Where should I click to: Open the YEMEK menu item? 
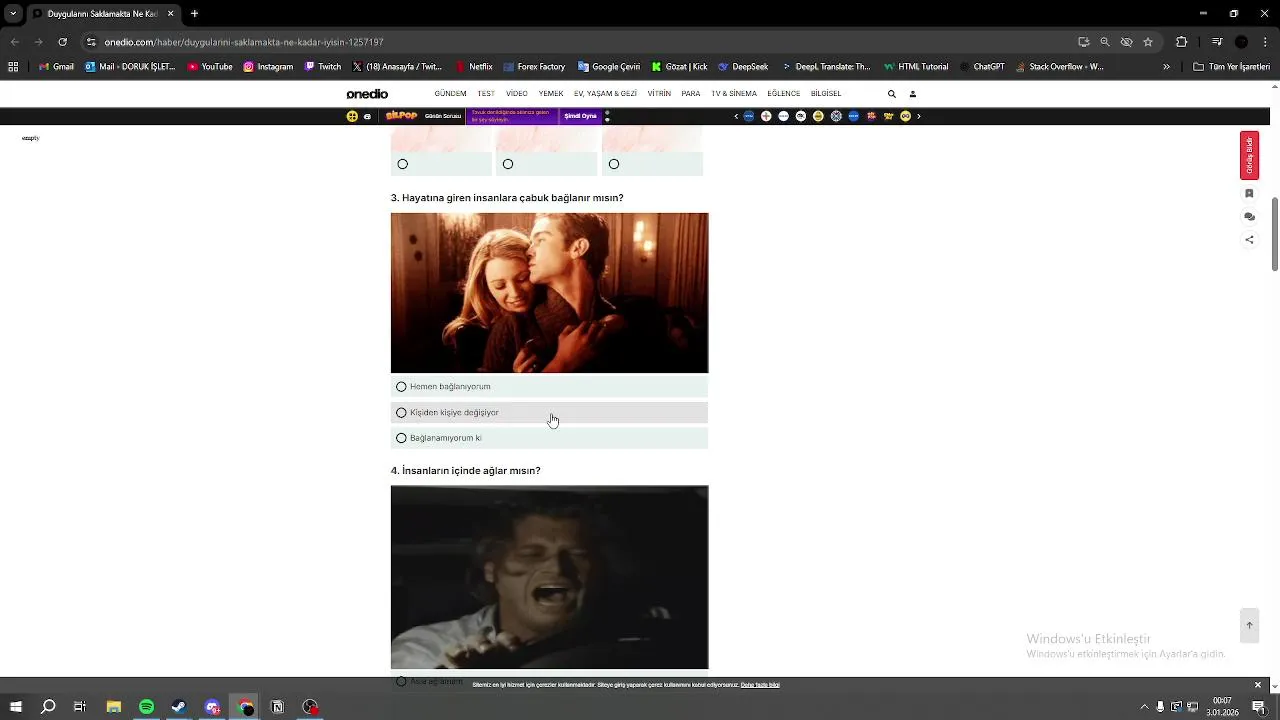(551, 94)
